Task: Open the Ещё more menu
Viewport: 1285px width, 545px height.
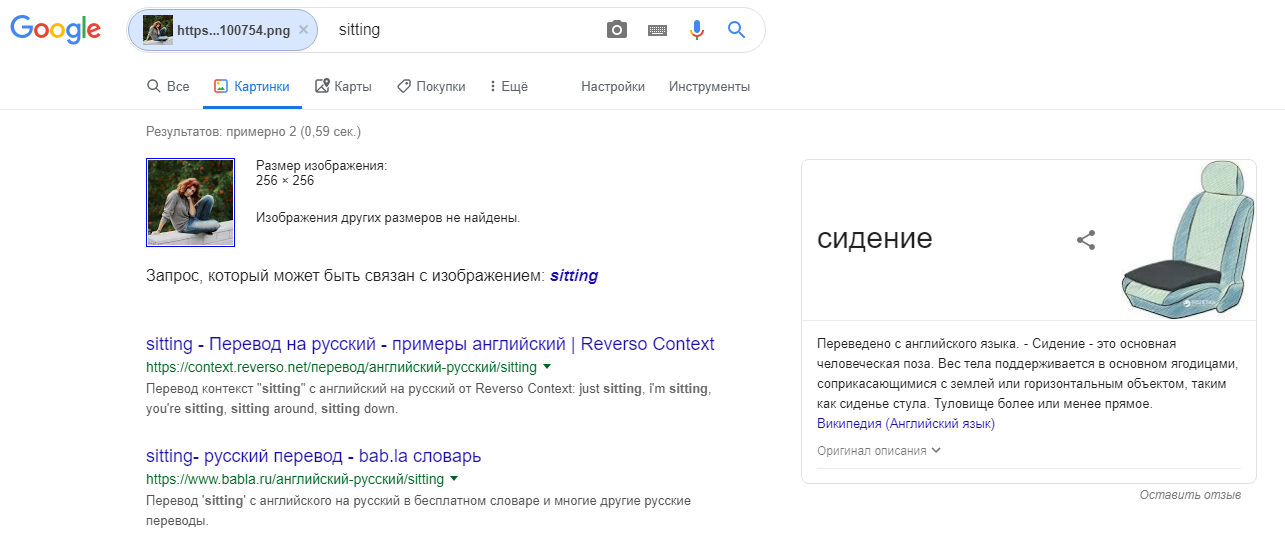Action: point(508,87)
